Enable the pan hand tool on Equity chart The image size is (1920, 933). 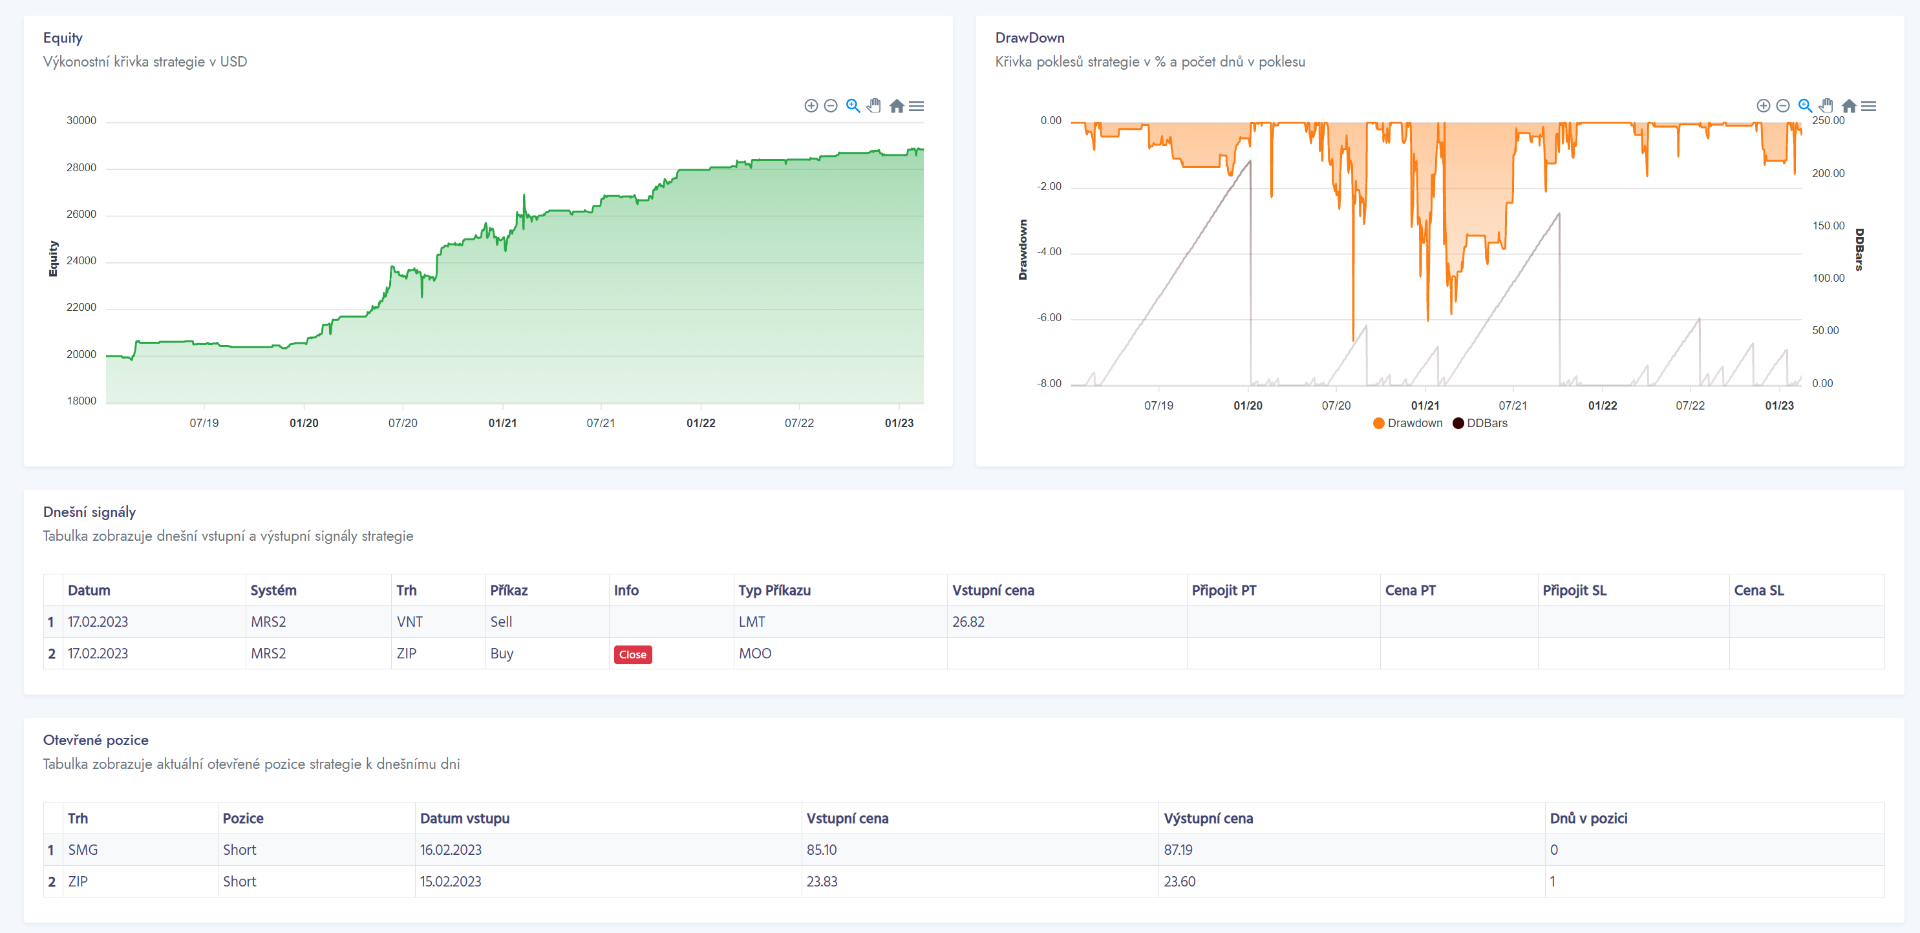coord(874,106)
